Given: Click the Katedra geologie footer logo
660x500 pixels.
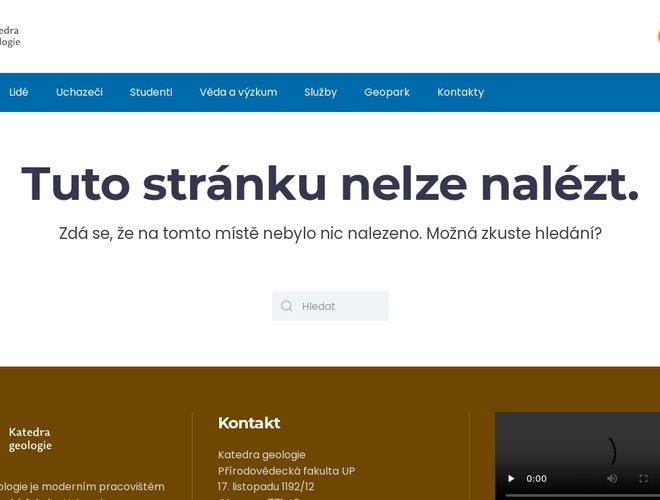Looking at the screenshot, I should (x=30, y=438).
